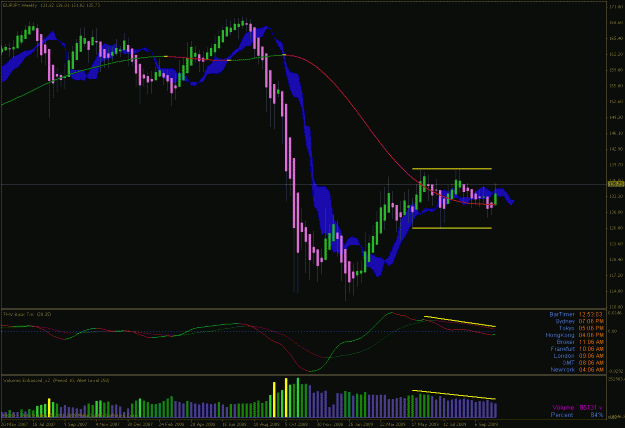Click the HongKong time entry
This screenshot has height=428, width=625.
coord(574,335)
